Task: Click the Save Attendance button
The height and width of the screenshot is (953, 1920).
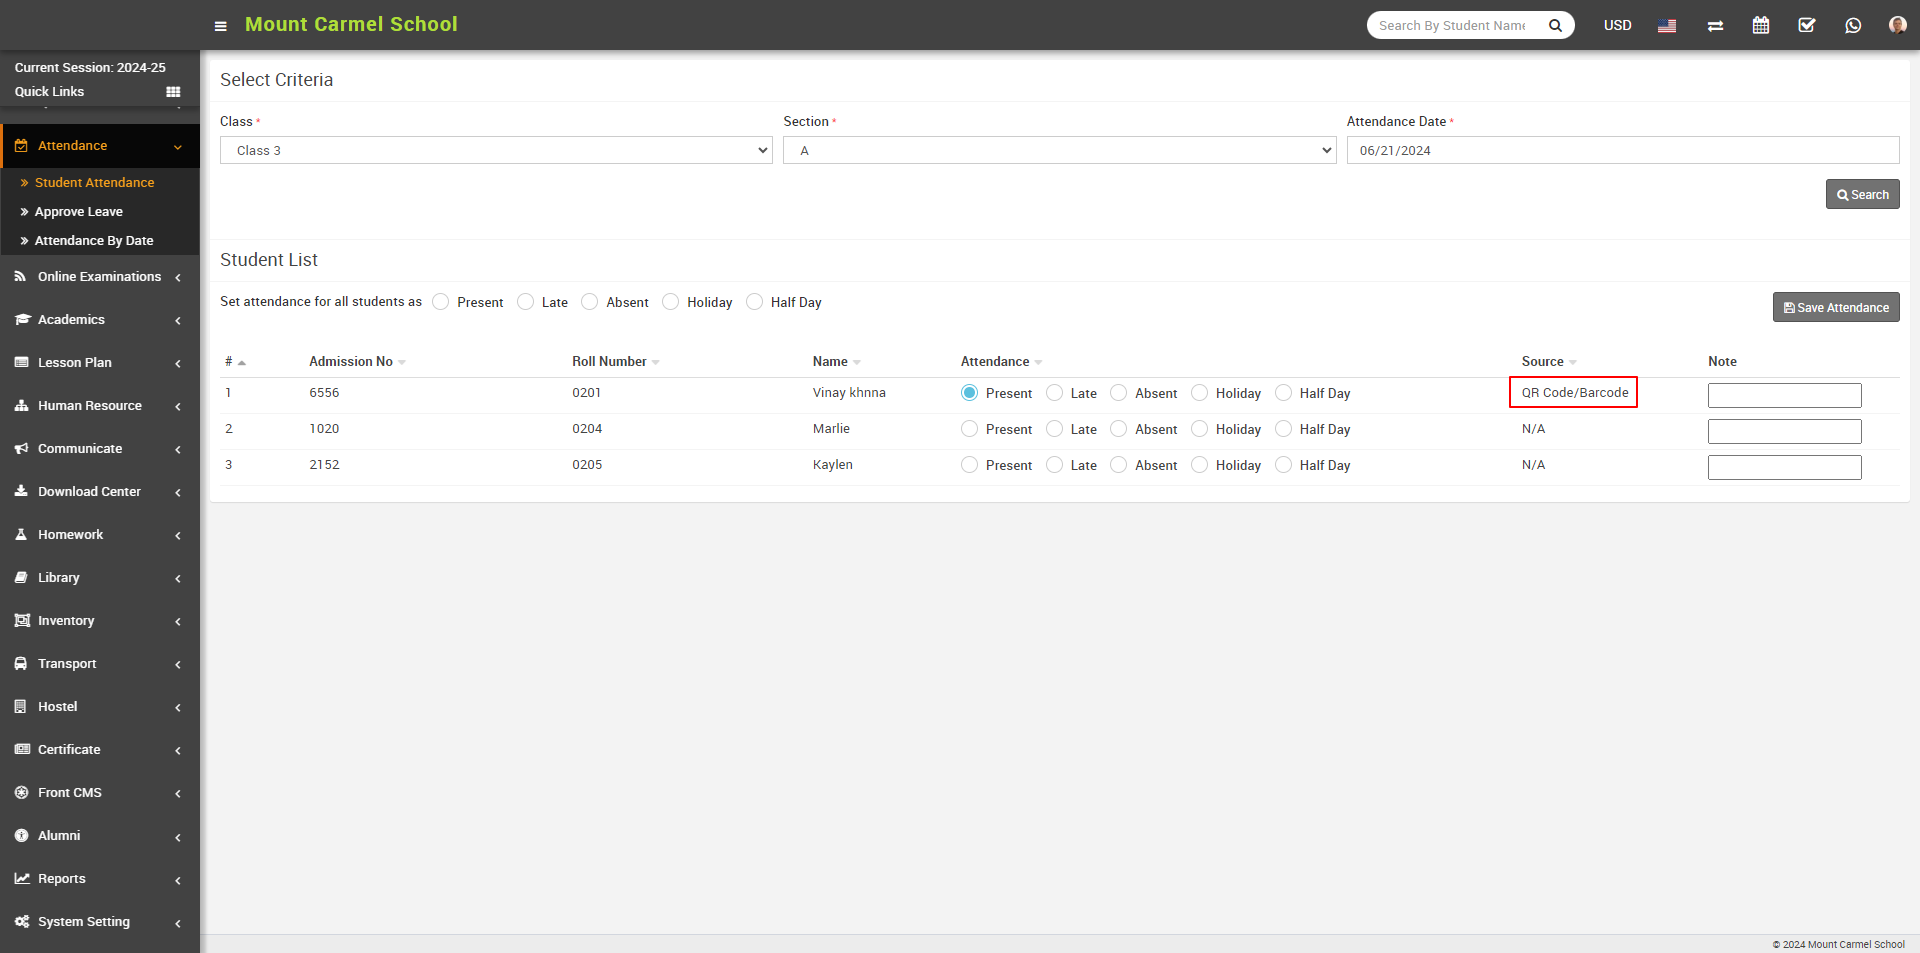Action: [x=1836, y=307]
